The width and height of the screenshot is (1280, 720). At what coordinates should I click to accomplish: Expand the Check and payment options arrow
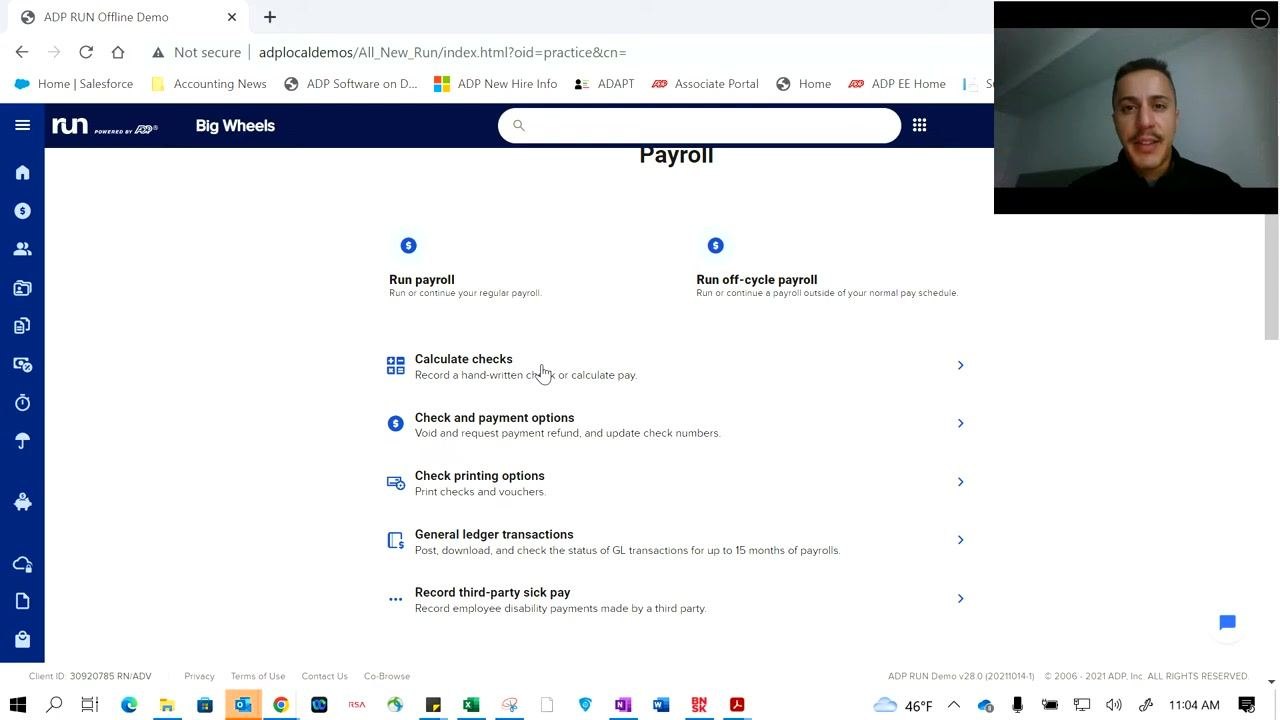pyautogui.click(x=960, y=423)
